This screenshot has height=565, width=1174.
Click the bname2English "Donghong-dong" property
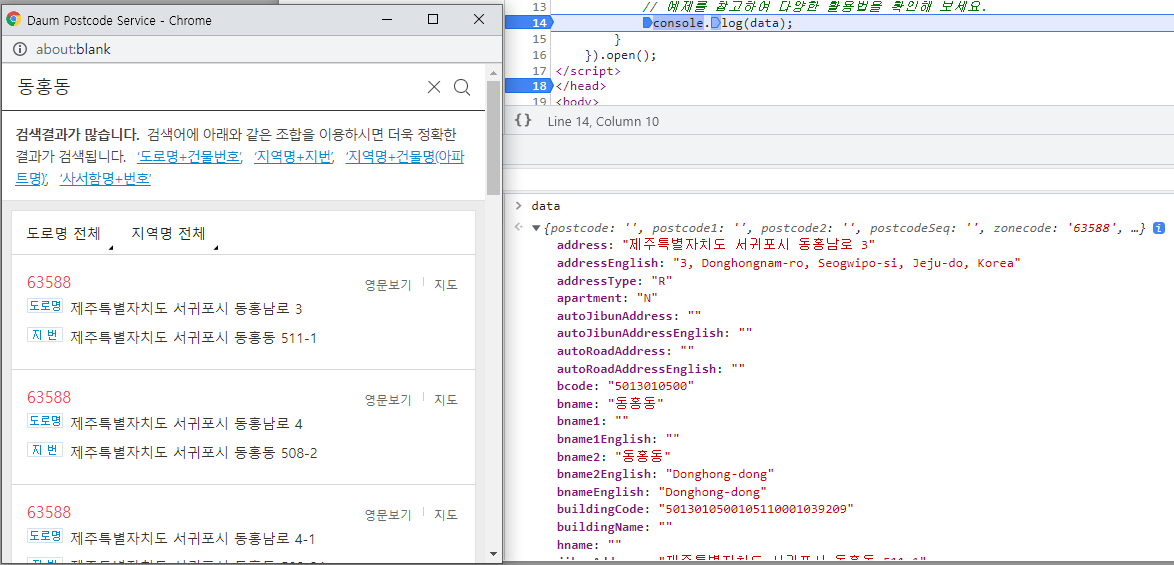point(666,474)
